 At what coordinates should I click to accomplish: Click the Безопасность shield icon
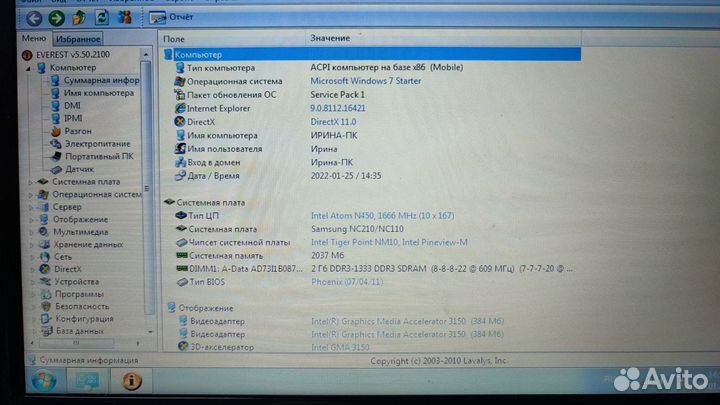tap(46, 306)
